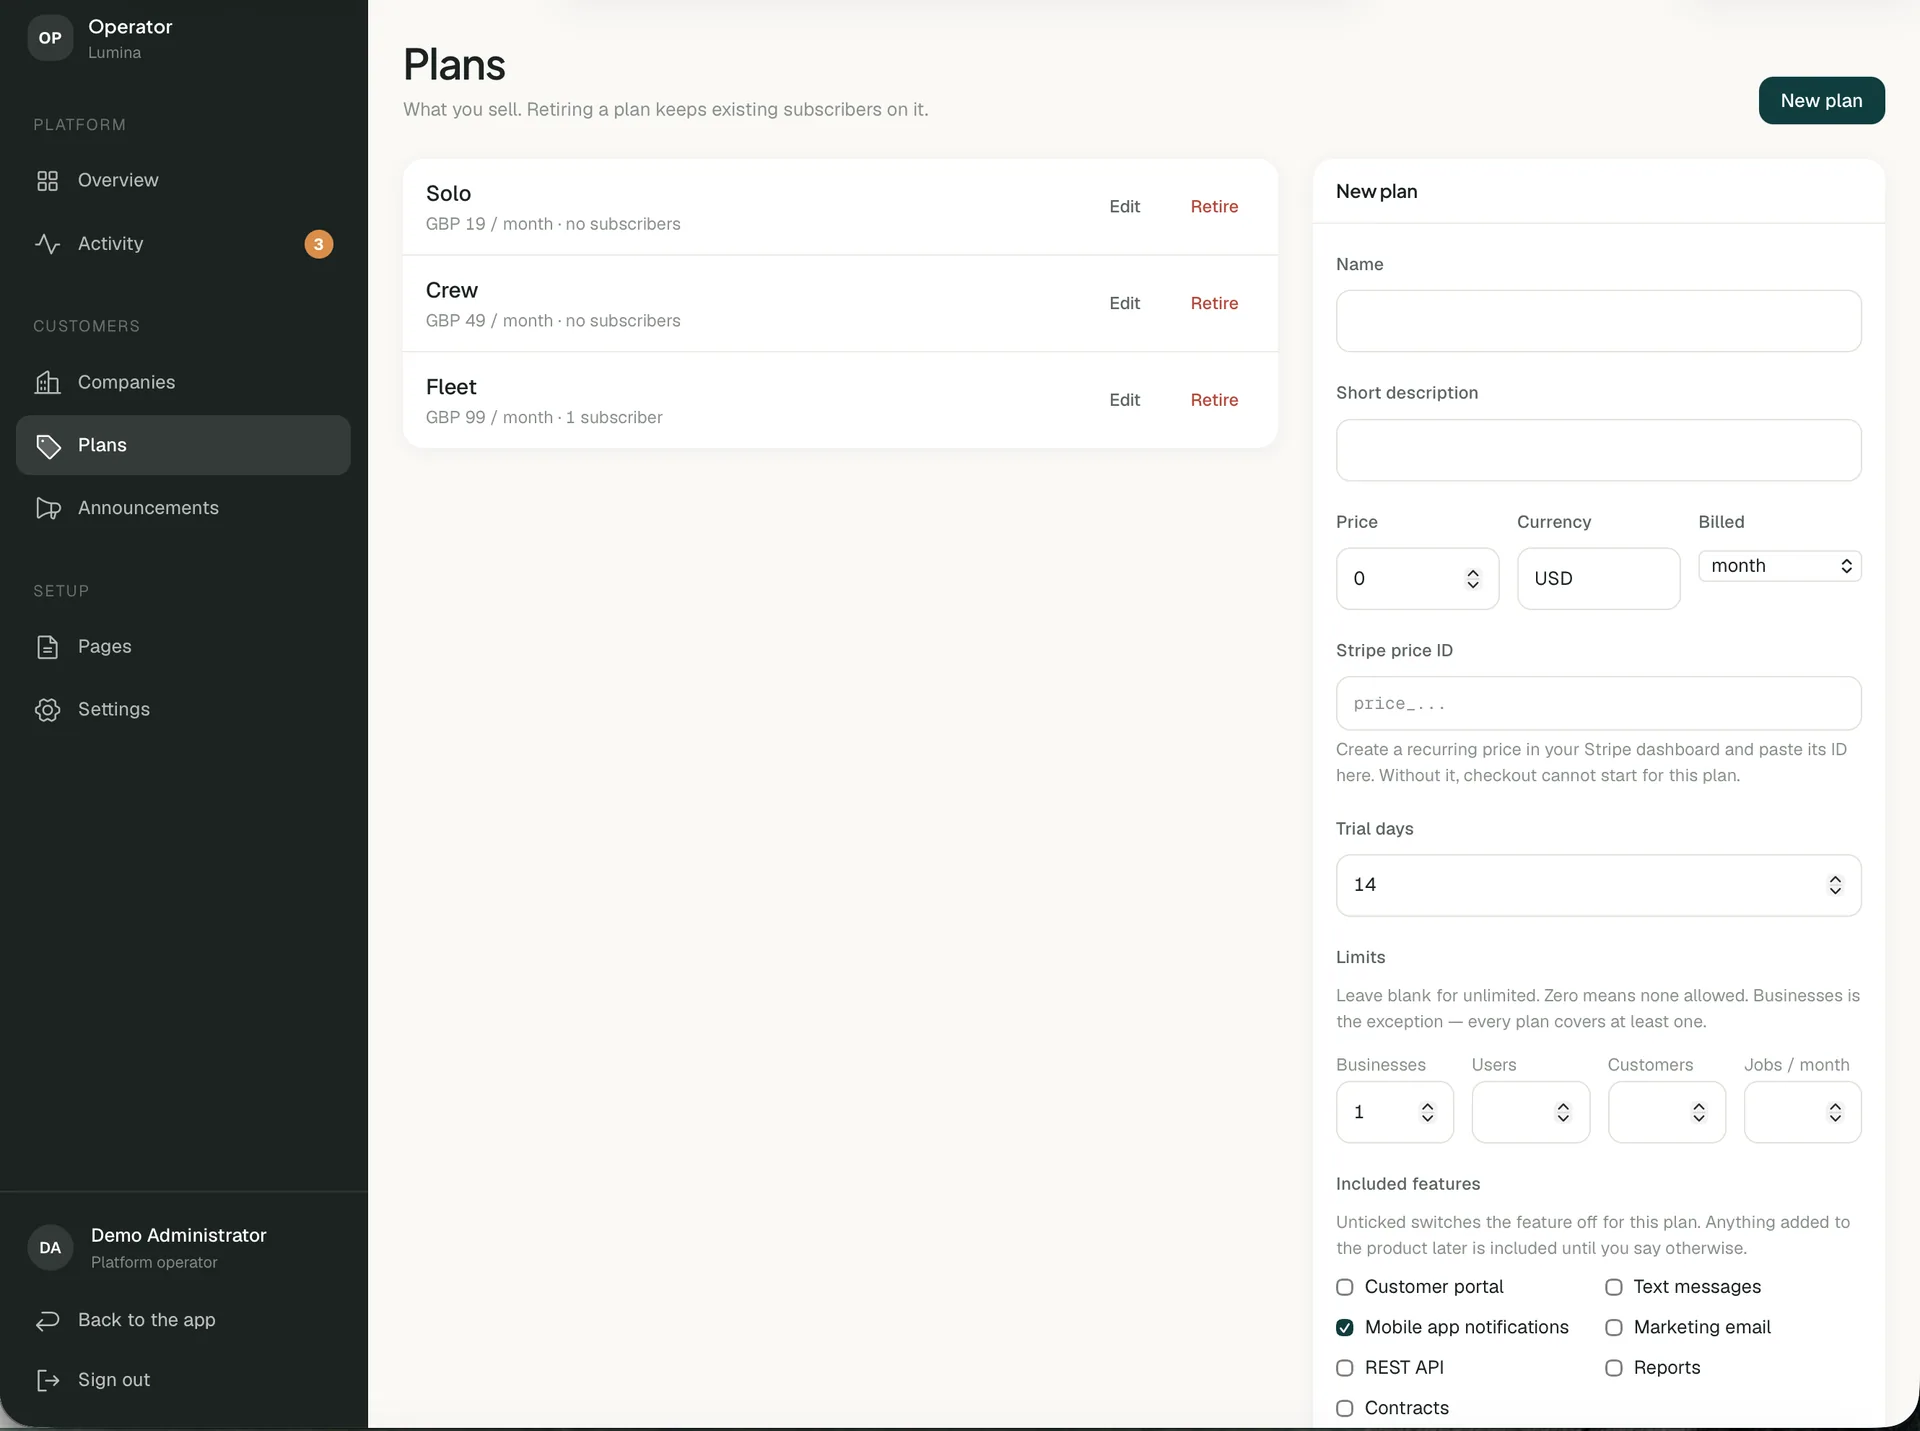Viewport: 1920px width, 1431px height.
Task: Enable the Text messages checkbox
Action: (1614, 1287)
